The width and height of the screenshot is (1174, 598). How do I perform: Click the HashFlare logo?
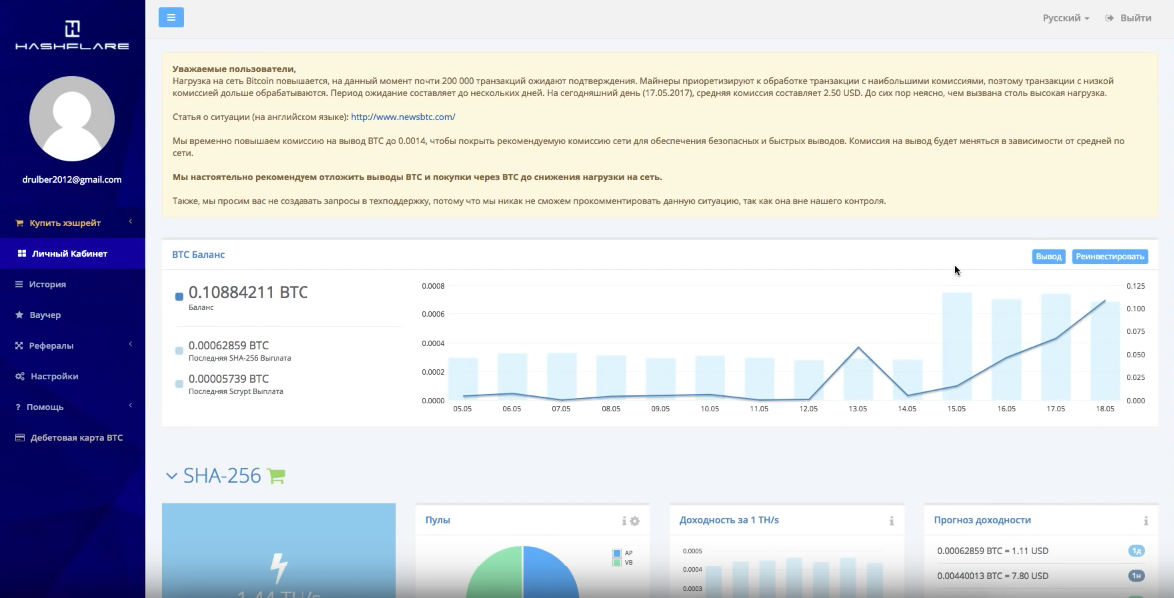(x=72, y=35)
